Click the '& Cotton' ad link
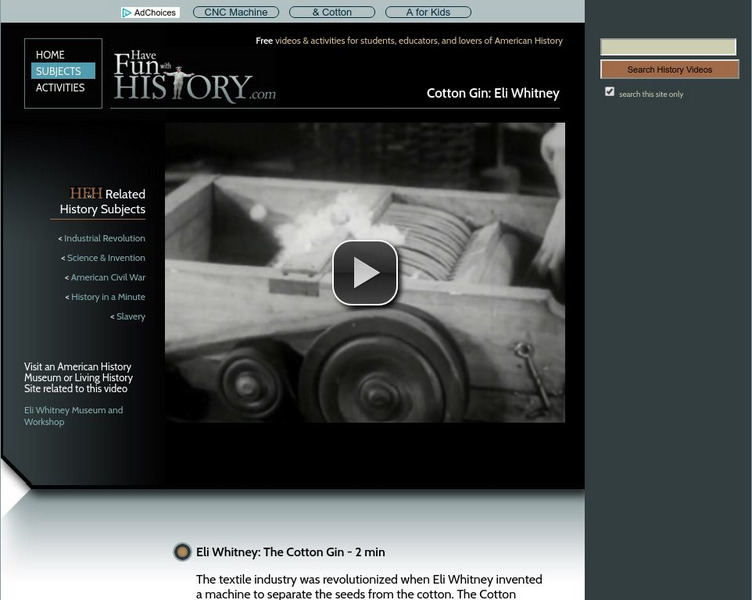 click(332, 12)
